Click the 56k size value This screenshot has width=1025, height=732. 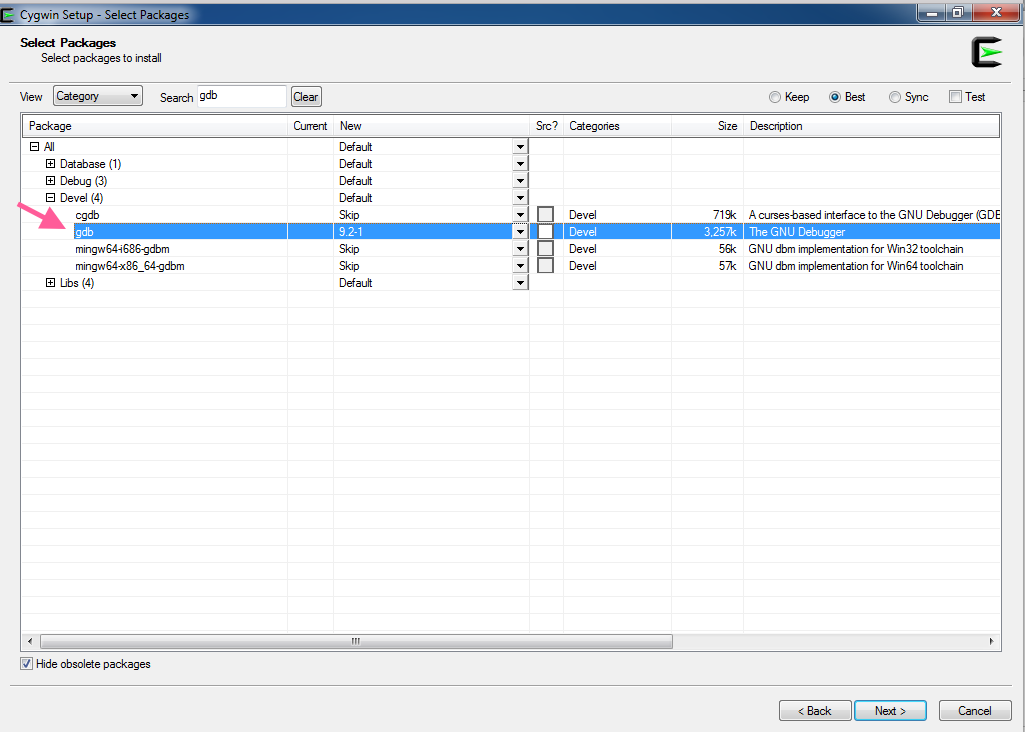click(x=728, y=248)
